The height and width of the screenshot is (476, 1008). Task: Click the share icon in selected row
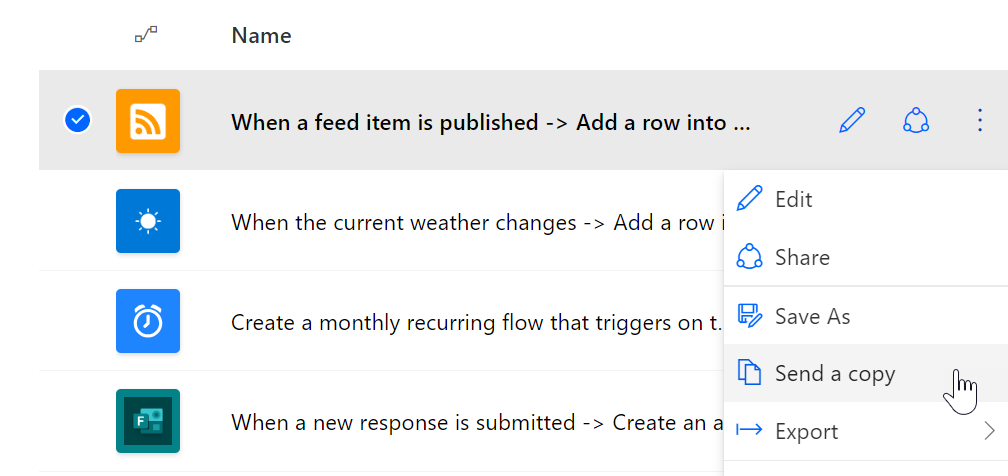click(x=916, y=121)
